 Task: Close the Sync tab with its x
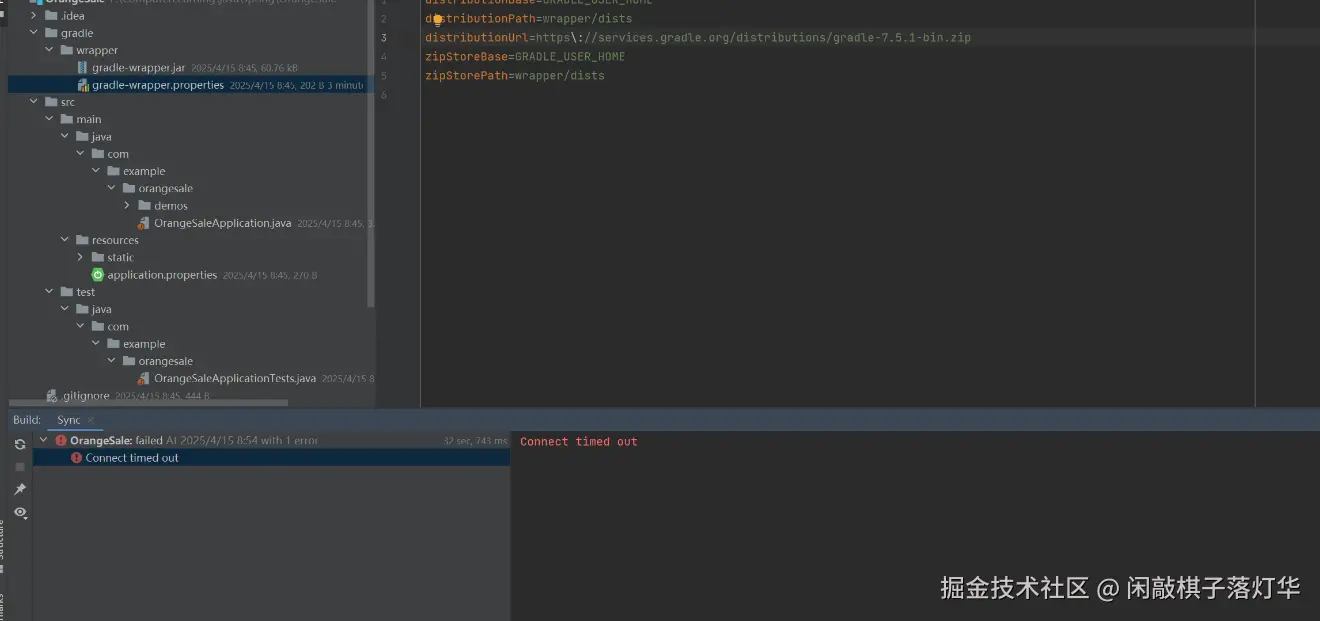[x=91, y=420]
